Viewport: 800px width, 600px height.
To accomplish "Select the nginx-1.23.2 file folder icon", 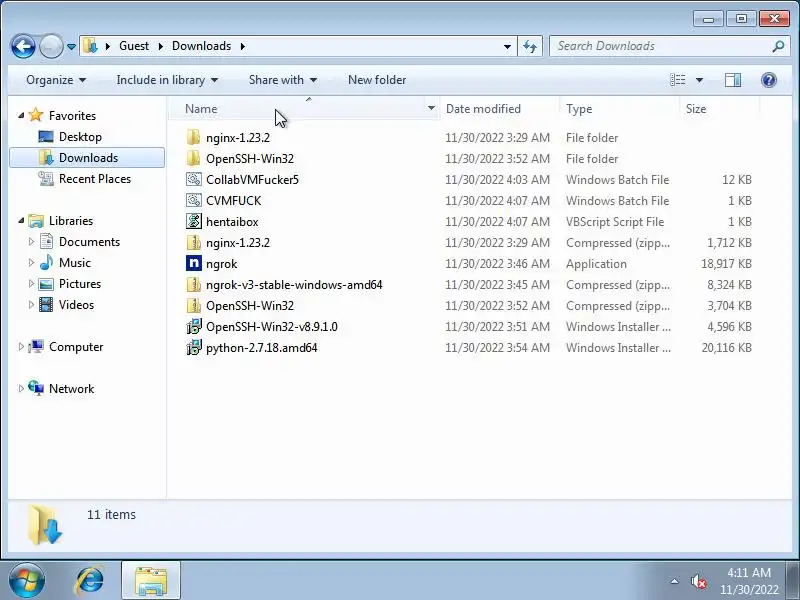I will pyautogui.click(x=193, y=137).
